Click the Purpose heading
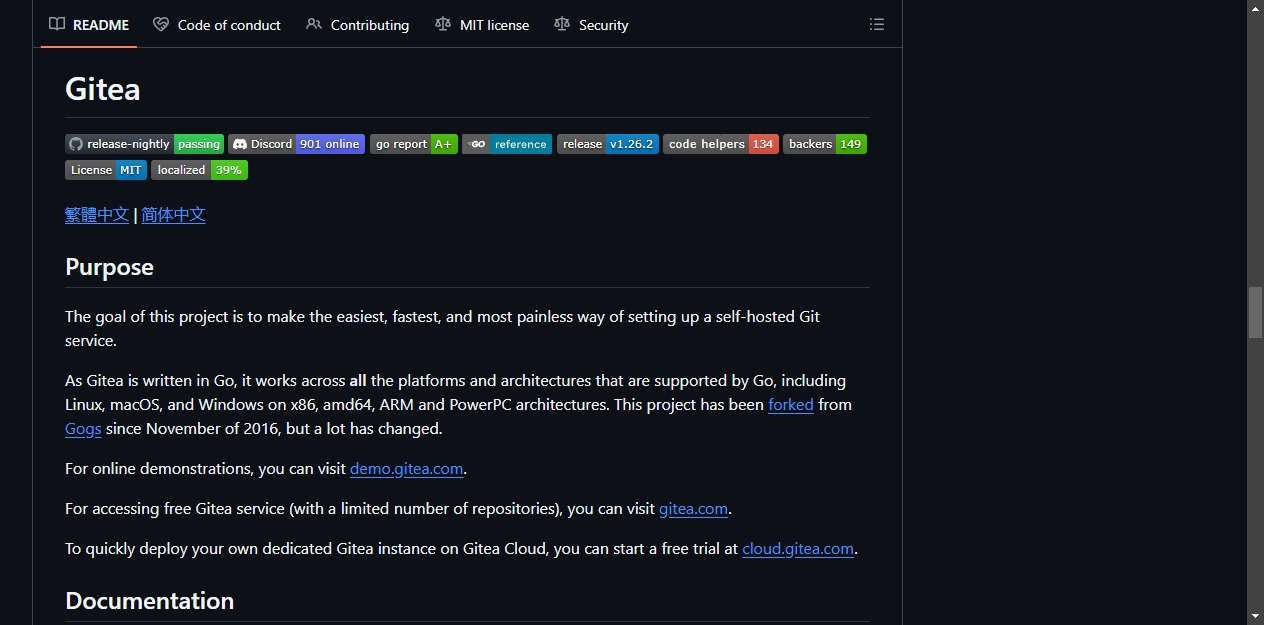Viewport: 1264px width, 625px height. coord(109,267)
